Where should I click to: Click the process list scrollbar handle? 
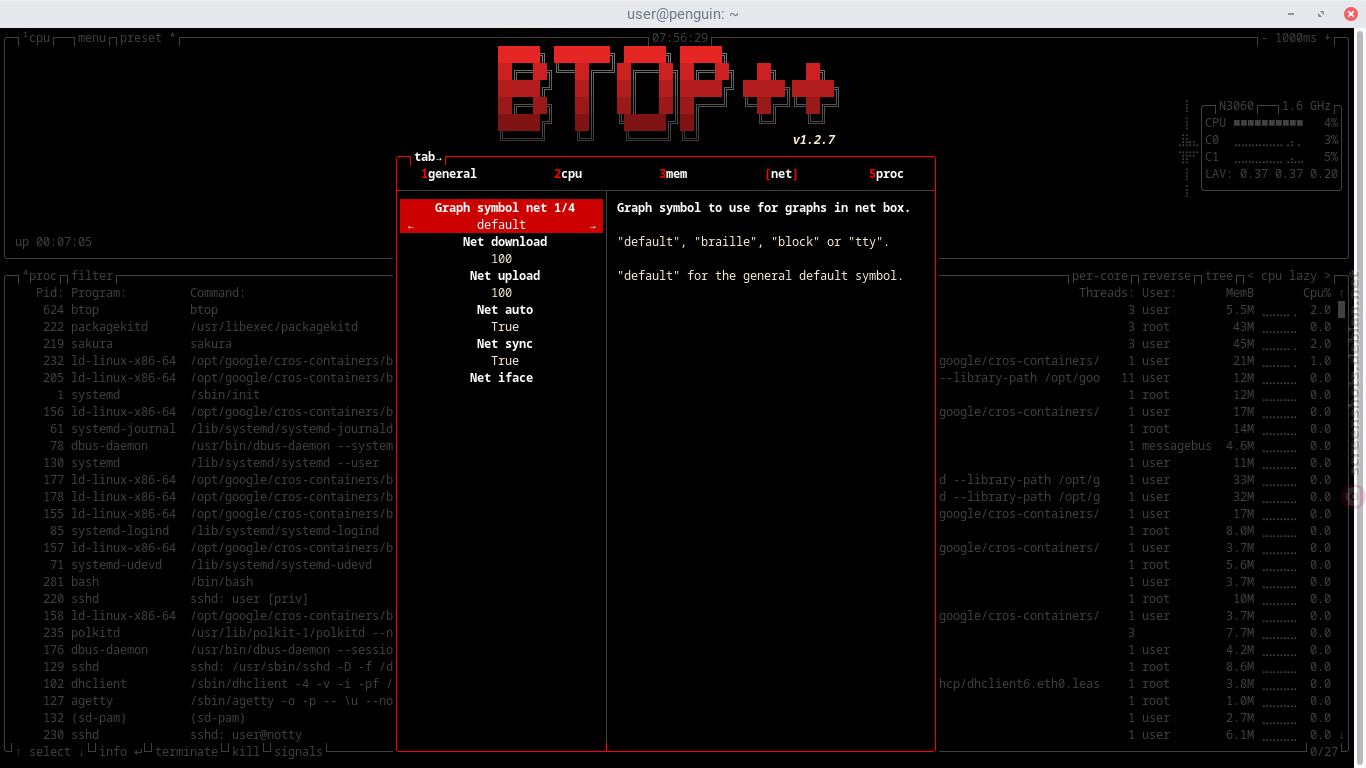[x=1342, y=309]
